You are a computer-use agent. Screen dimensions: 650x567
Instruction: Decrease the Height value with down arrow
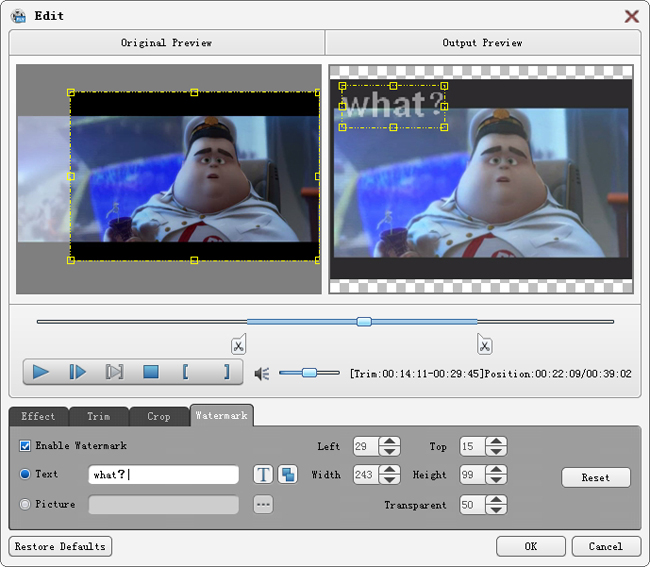point(496,480)
